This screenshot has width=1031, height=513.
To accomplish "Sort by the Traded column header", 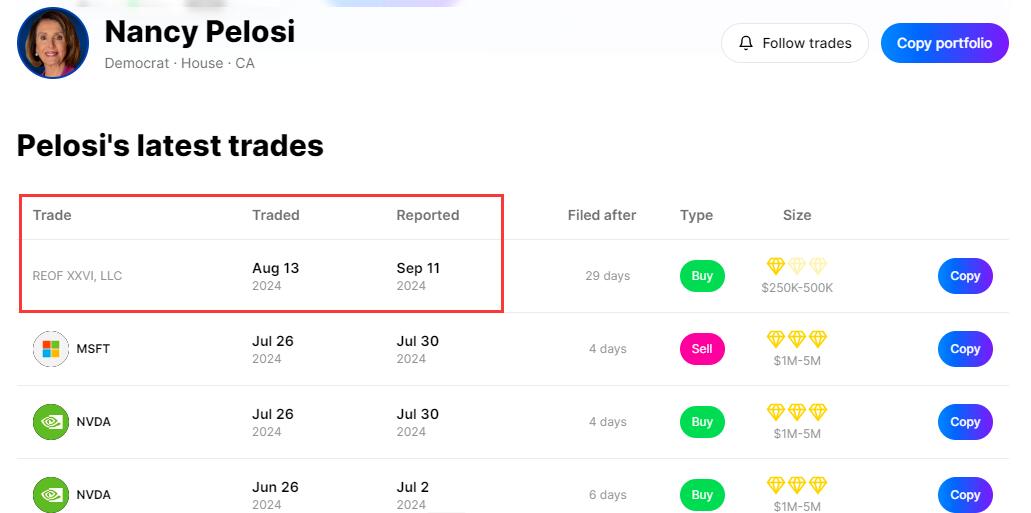I will coord(276,215).
